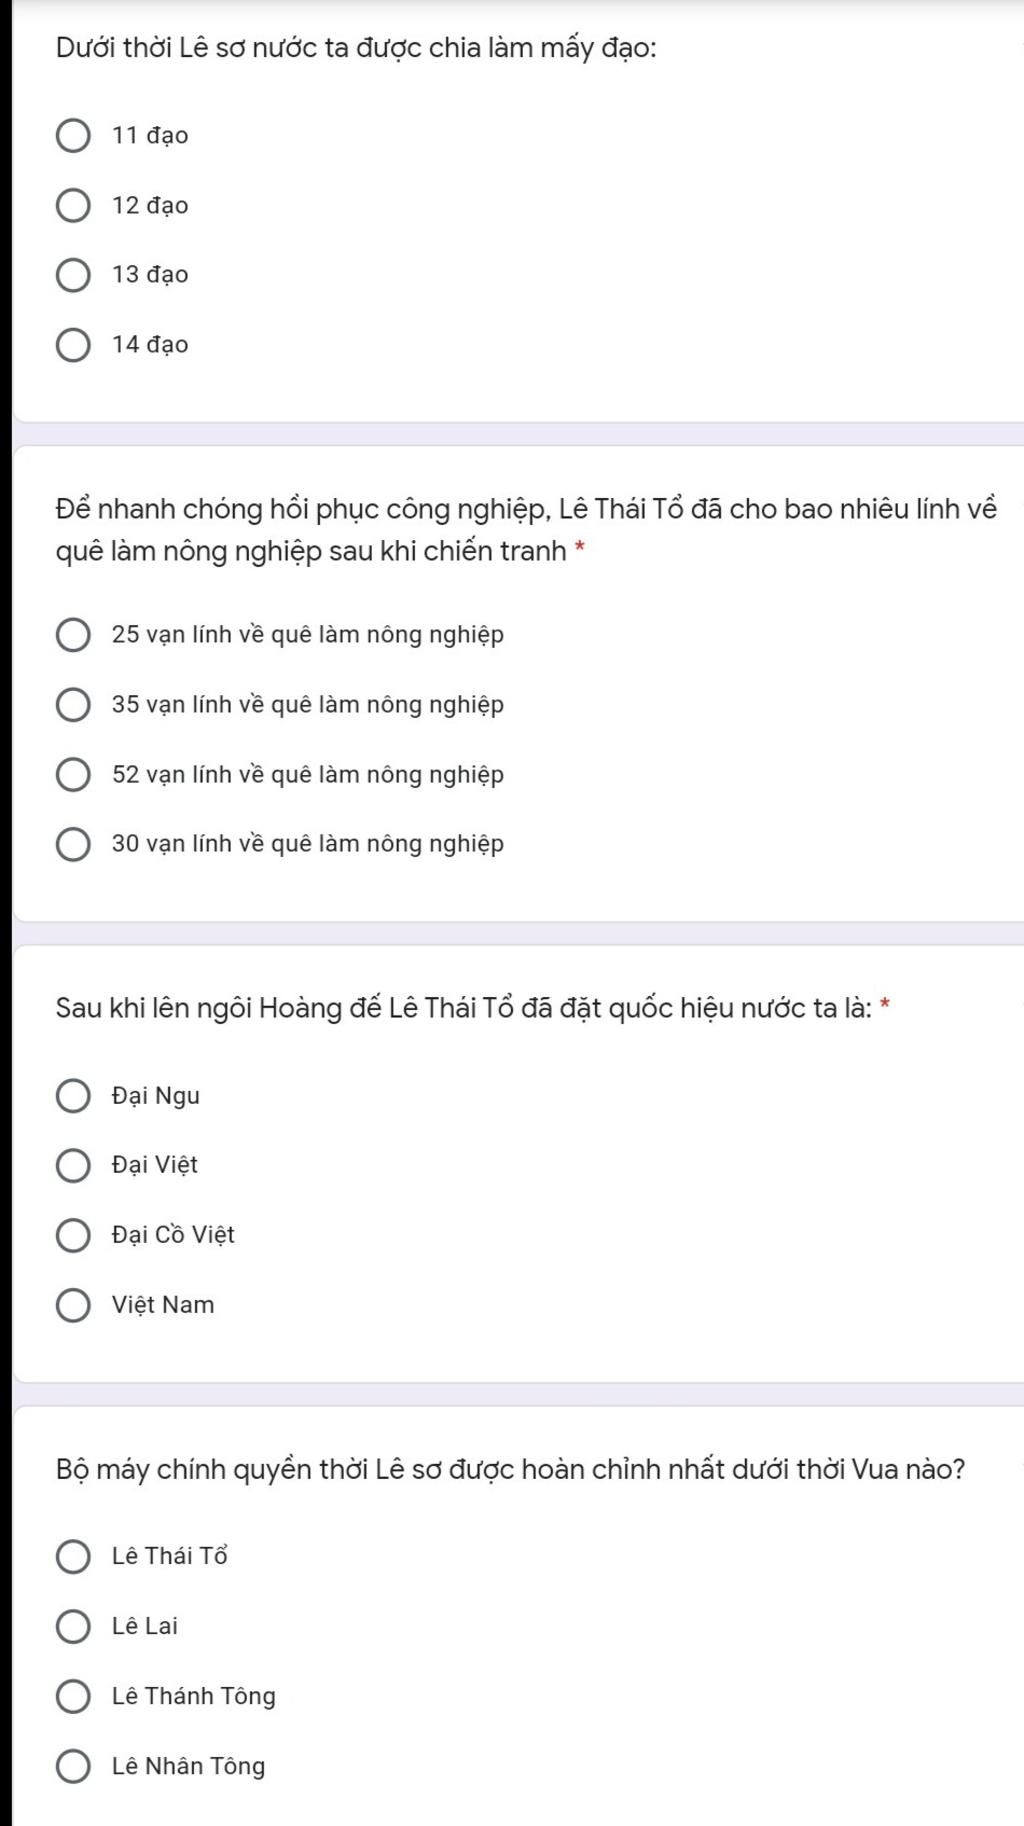
Task: Select "25 vạn lính" option
Action: pos(73,635)
